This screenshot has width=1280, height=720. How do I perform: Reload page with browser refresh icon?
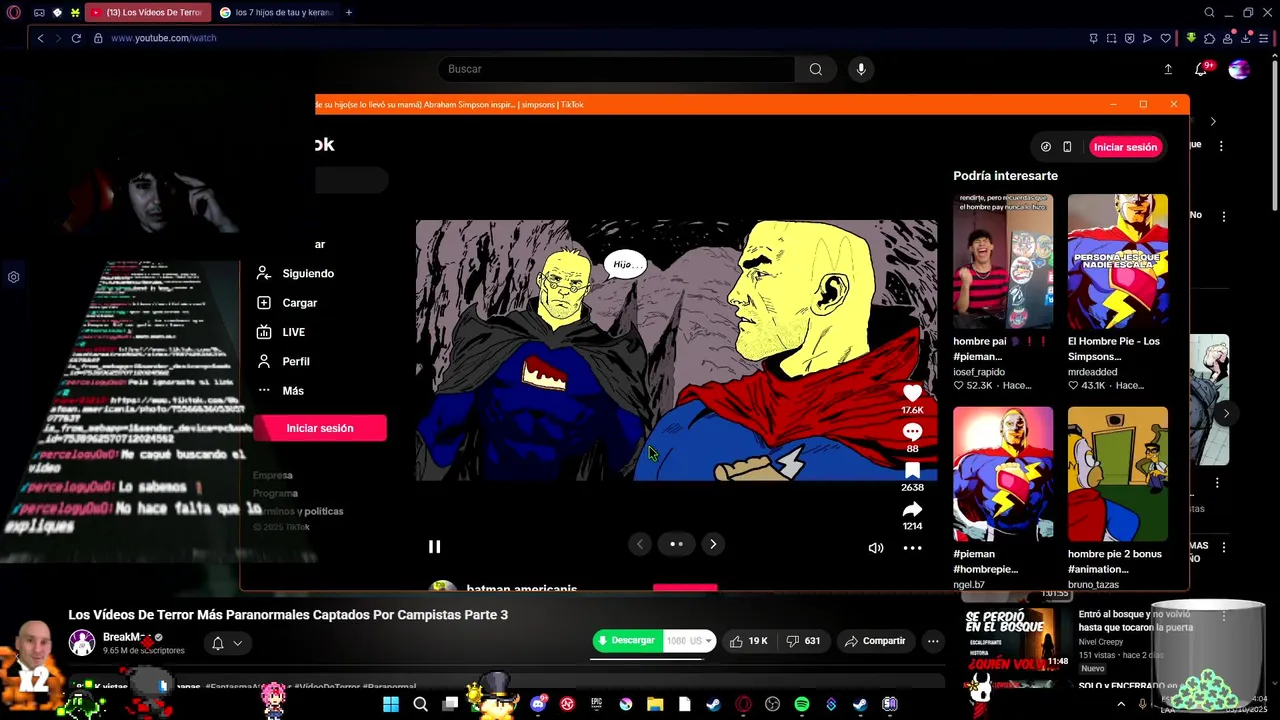pos(76,38)
